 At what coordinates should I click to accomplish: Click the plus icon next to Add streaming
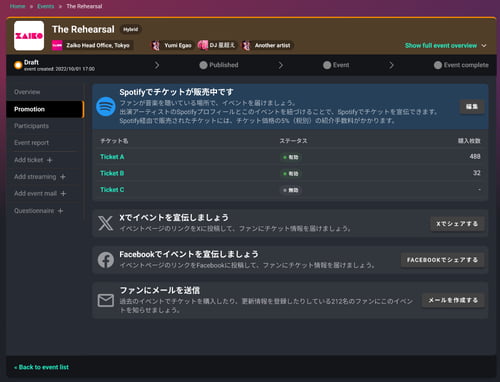point(63,177)
